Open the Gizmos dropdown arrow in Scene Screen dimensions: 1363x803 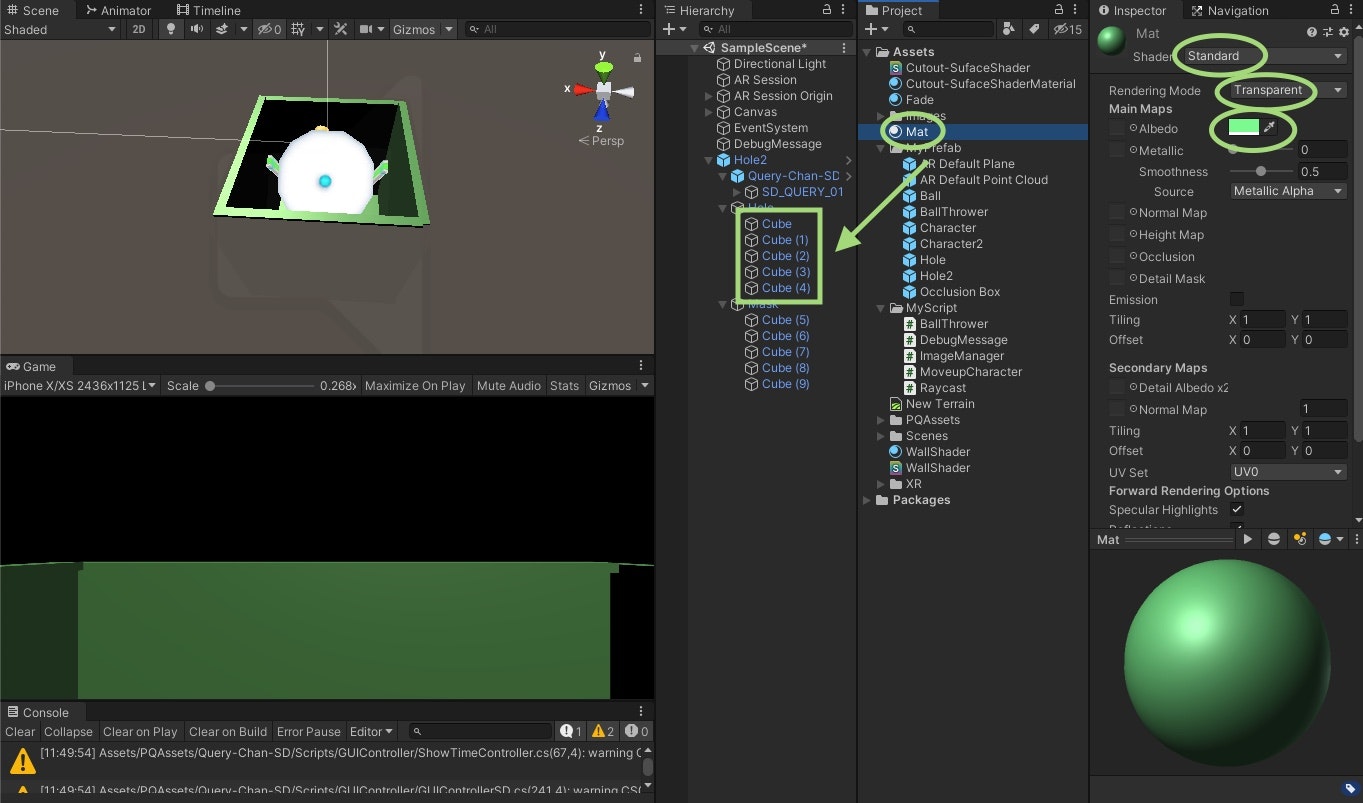click(x=448, y=29)
